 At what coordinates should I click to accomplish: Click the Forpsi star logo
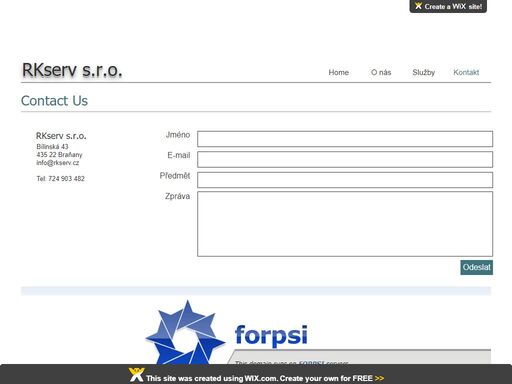pos(185,332)
